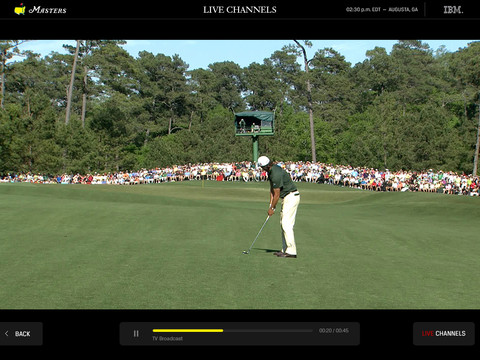The height and width of the screenshot is (360, 480).
Task: Go back with the BACK button
Action: coord(21,334)
